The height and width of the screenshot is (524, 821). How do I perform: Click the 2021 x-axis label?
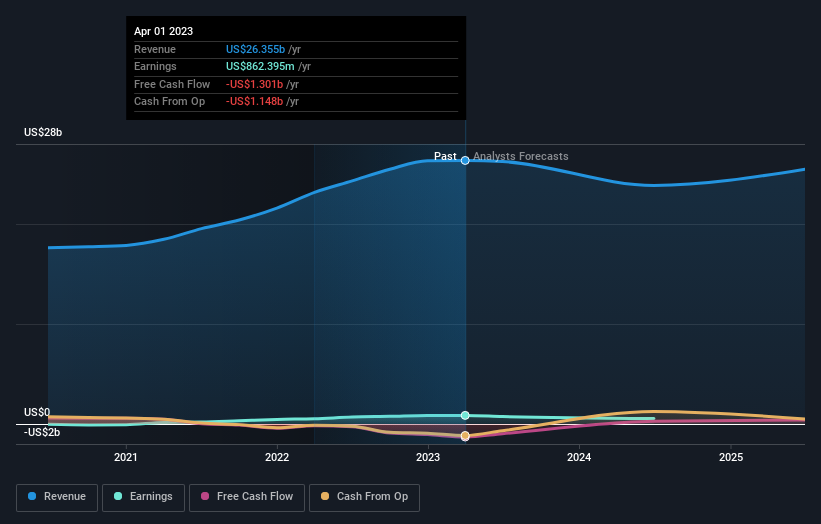[126, 458]
